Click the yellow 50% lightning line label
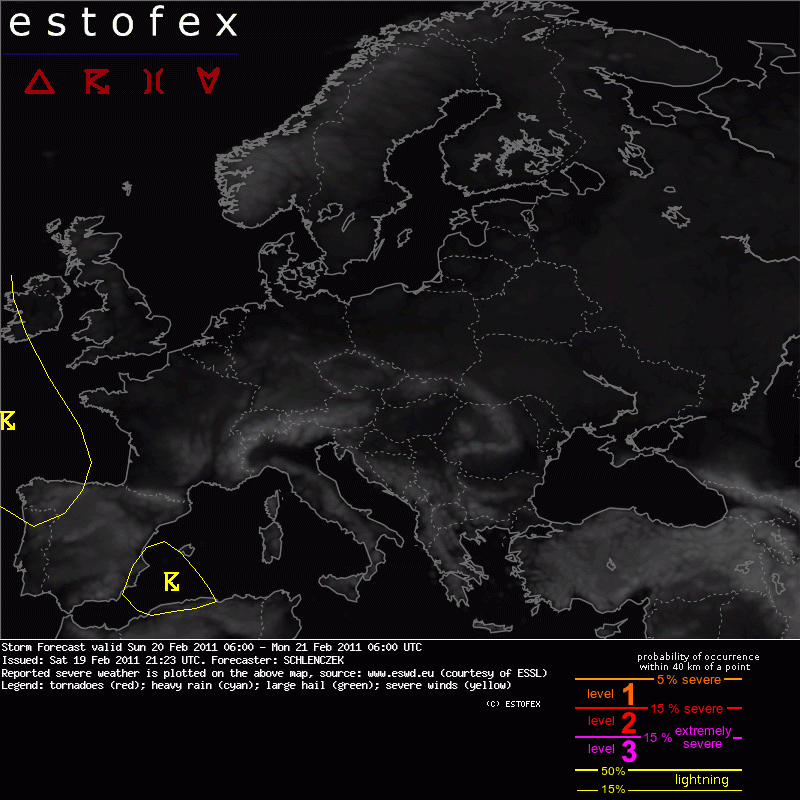The height and width of the screenshot is (800, 800). pos(613,771)
